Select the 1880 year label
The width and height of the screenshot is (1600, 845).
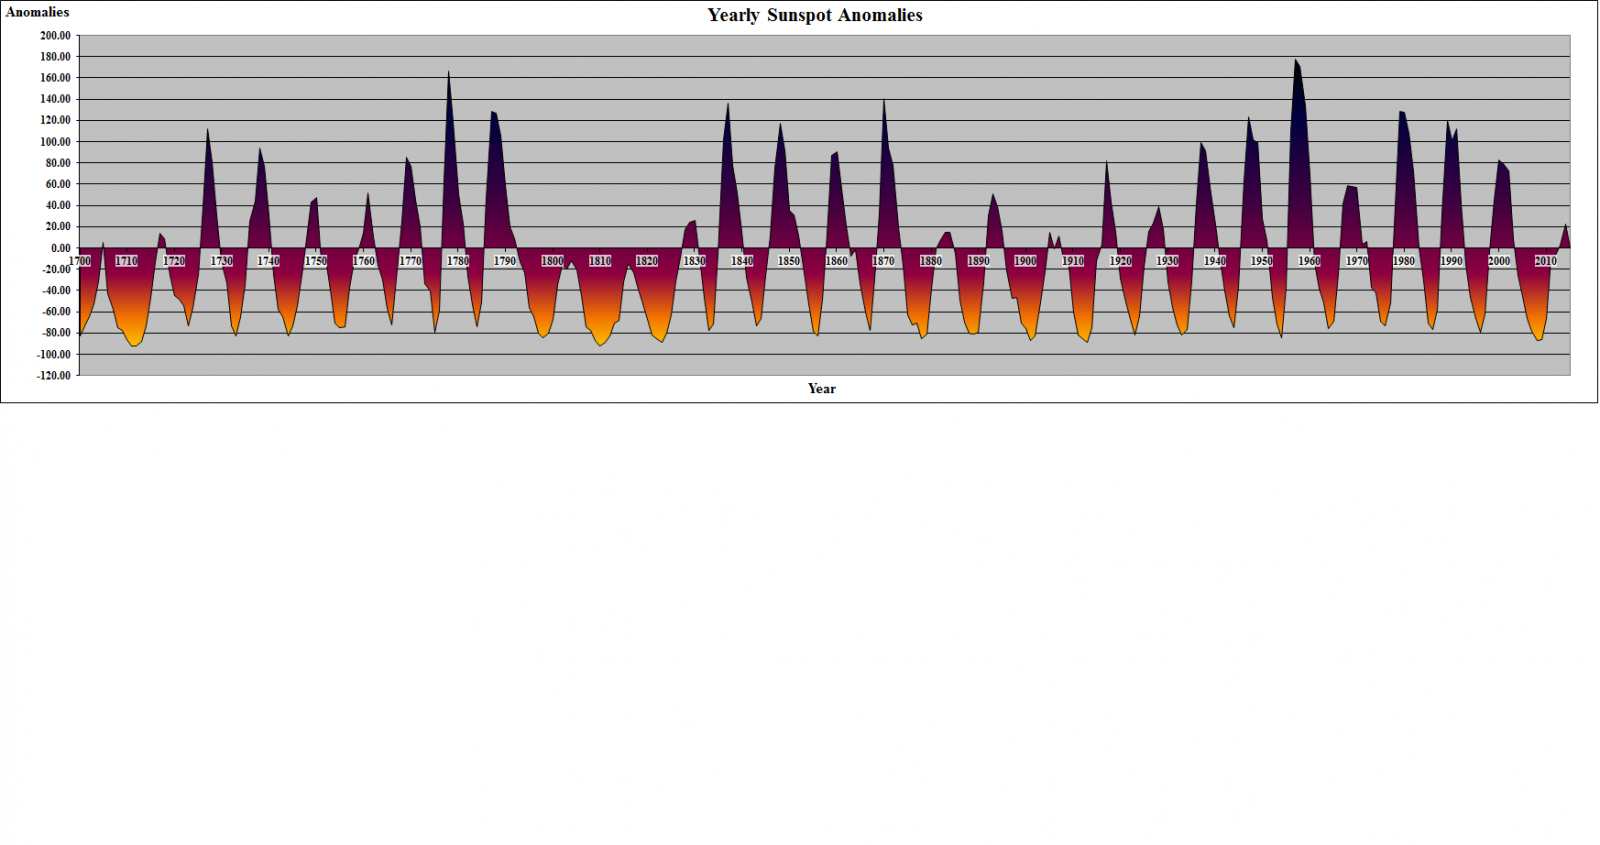click(931, 261)
